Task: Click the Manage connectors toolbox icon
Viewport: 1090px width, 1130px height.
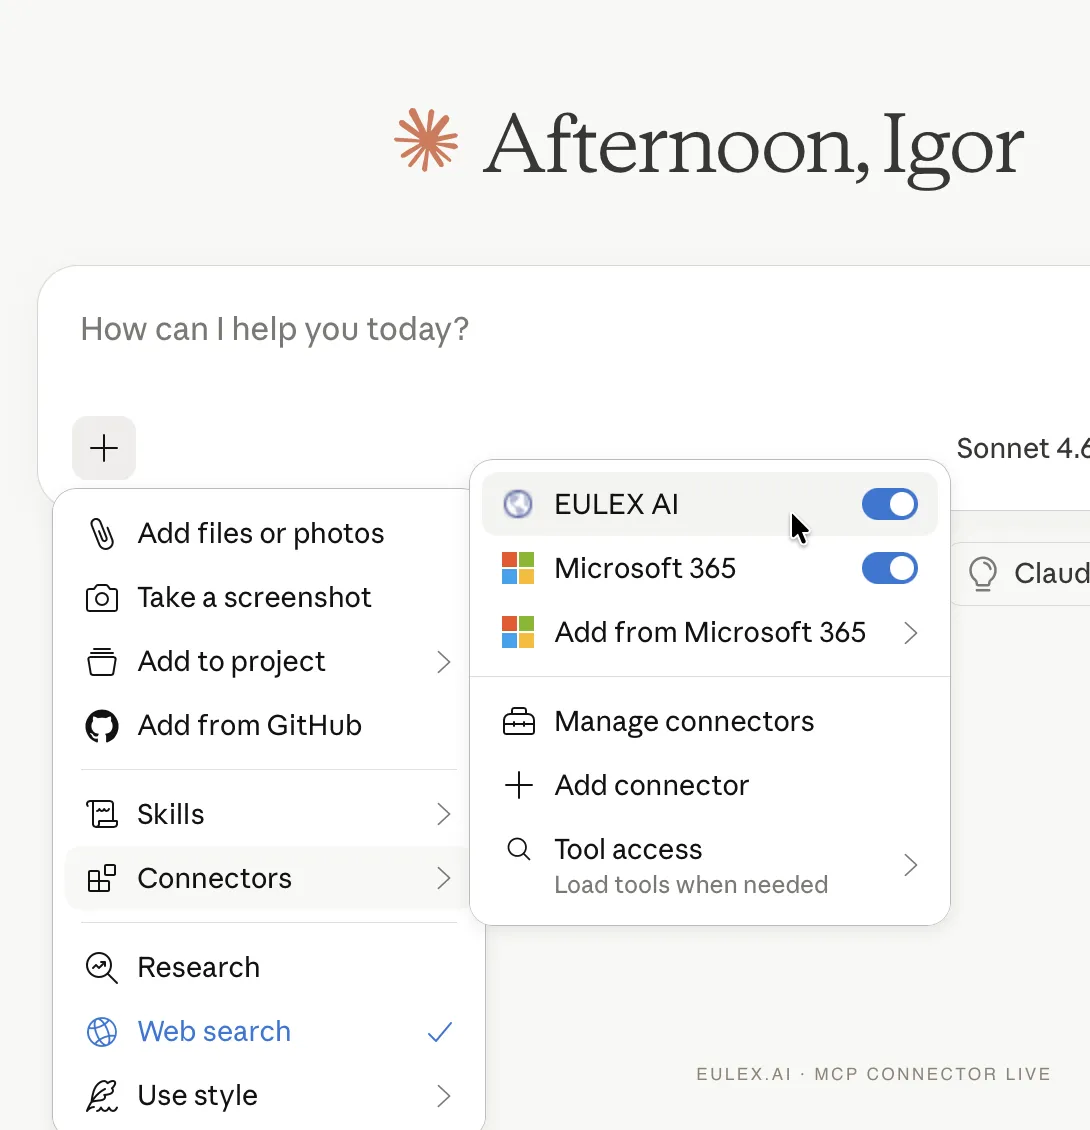Action: point(518,721)
